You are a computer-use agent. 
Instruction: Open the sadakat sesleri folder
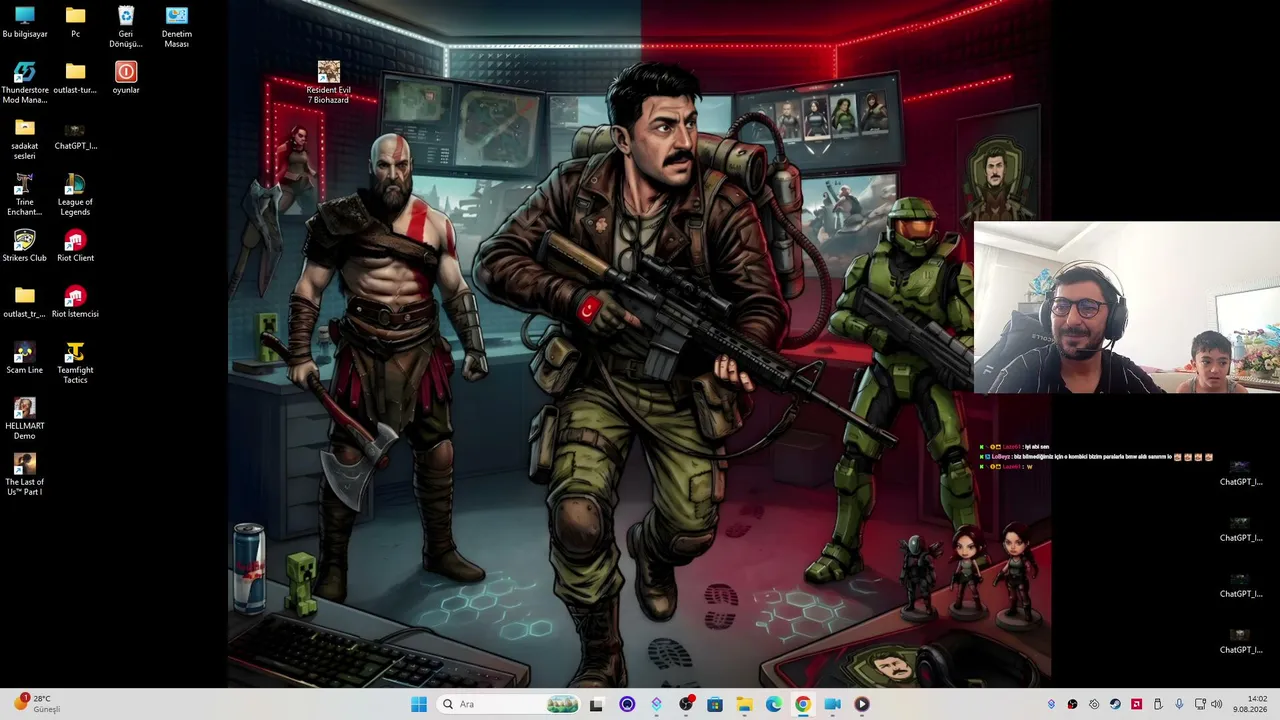pyautogui.click(x=25, y=139)
